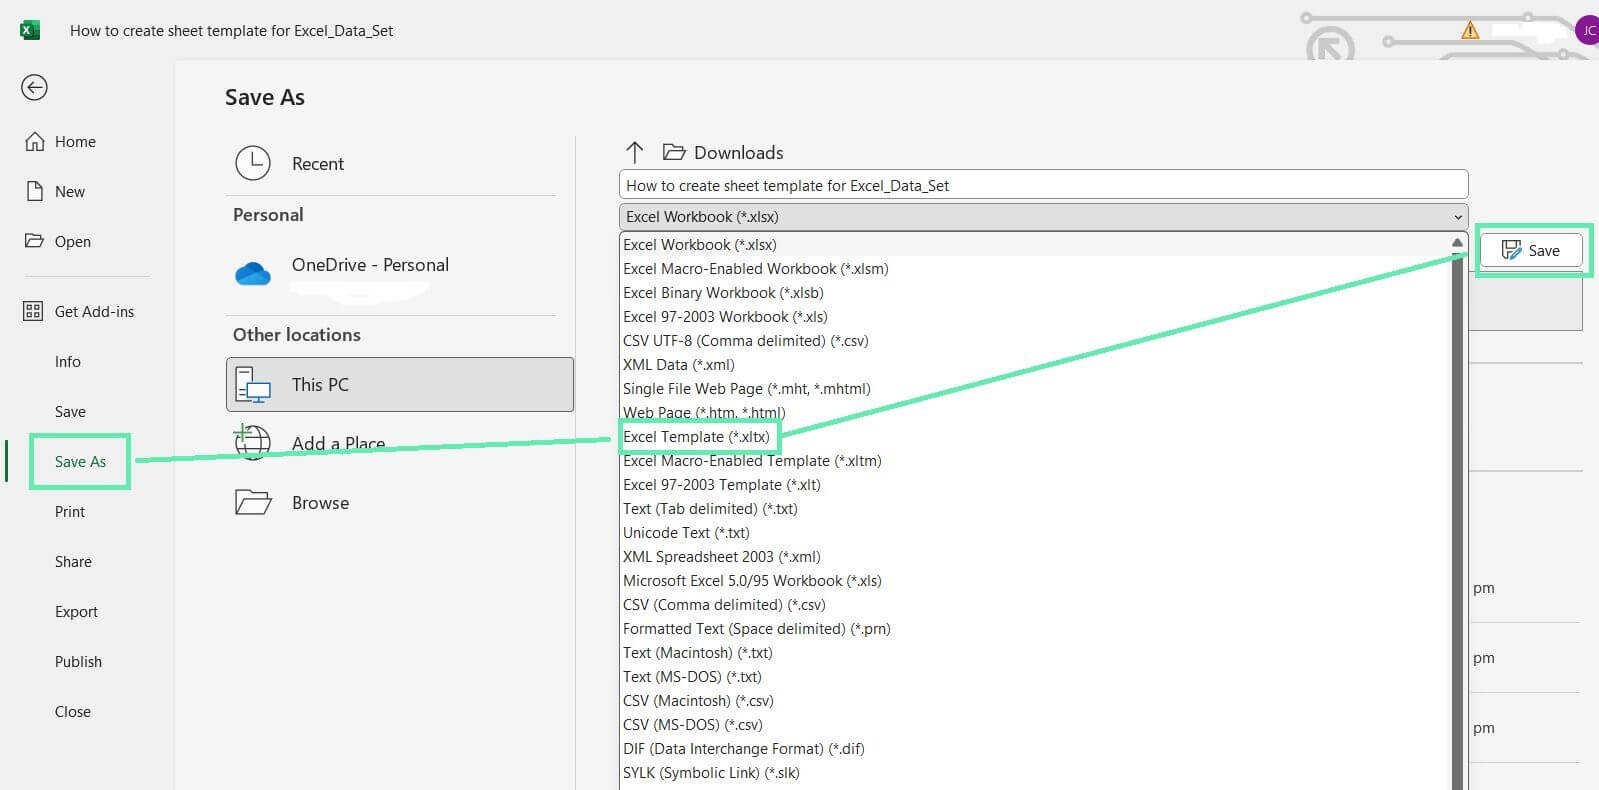Choose Excel 97-2003 Template (*.xlt)
This screenshot has height=790, width=1599.
[x=722, y=485]
